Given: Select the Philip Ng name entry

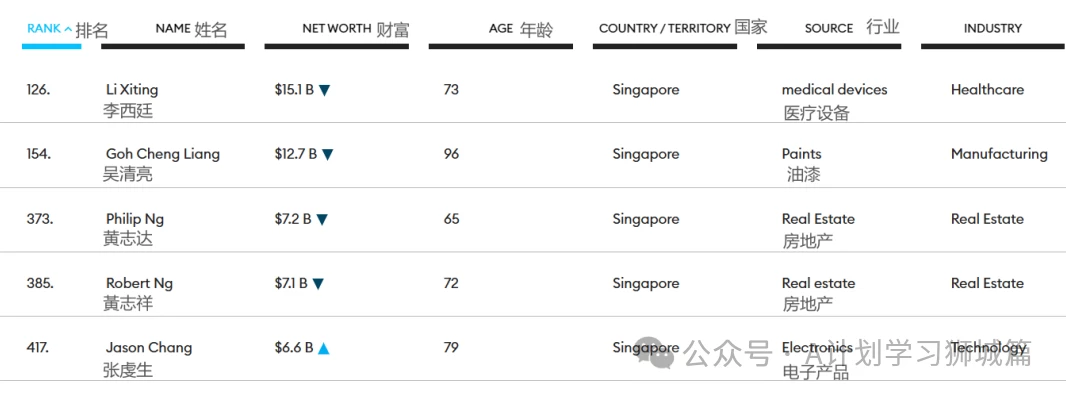Looking at the screenshot, I should [x=135, y=219].
